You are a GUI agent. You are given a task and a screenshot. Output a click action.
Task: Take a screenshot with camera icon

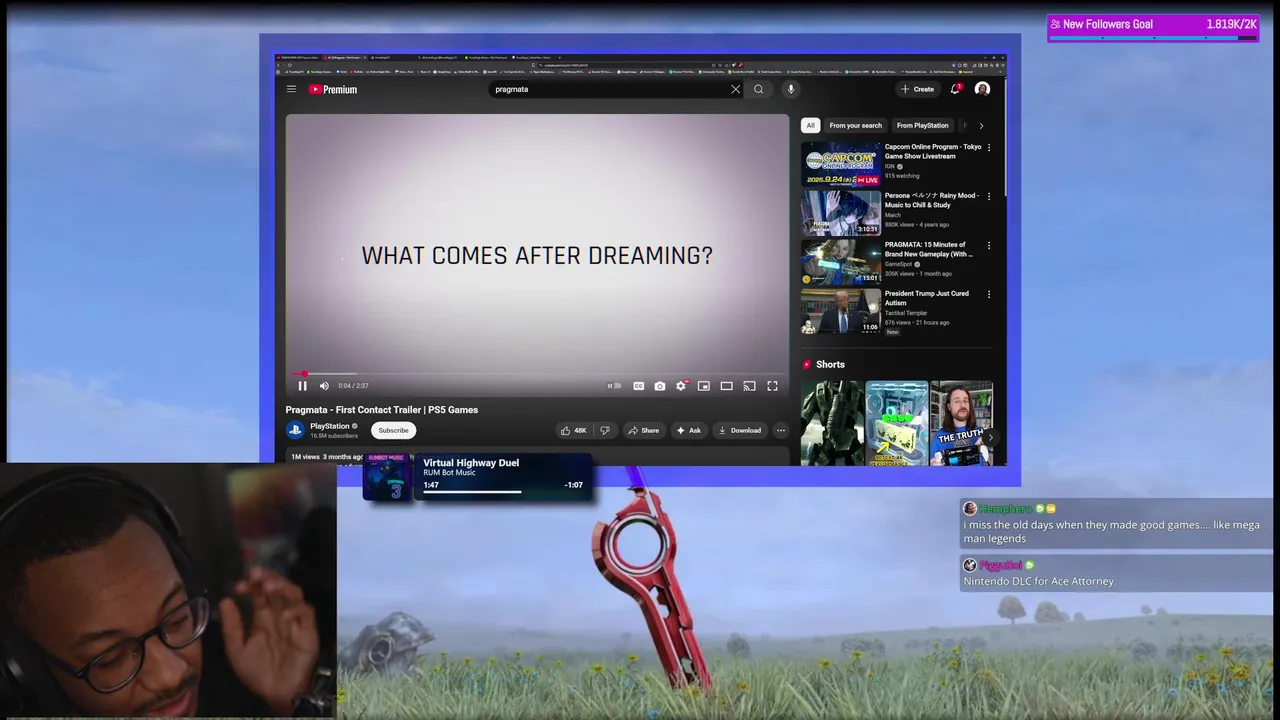point(660,386)
